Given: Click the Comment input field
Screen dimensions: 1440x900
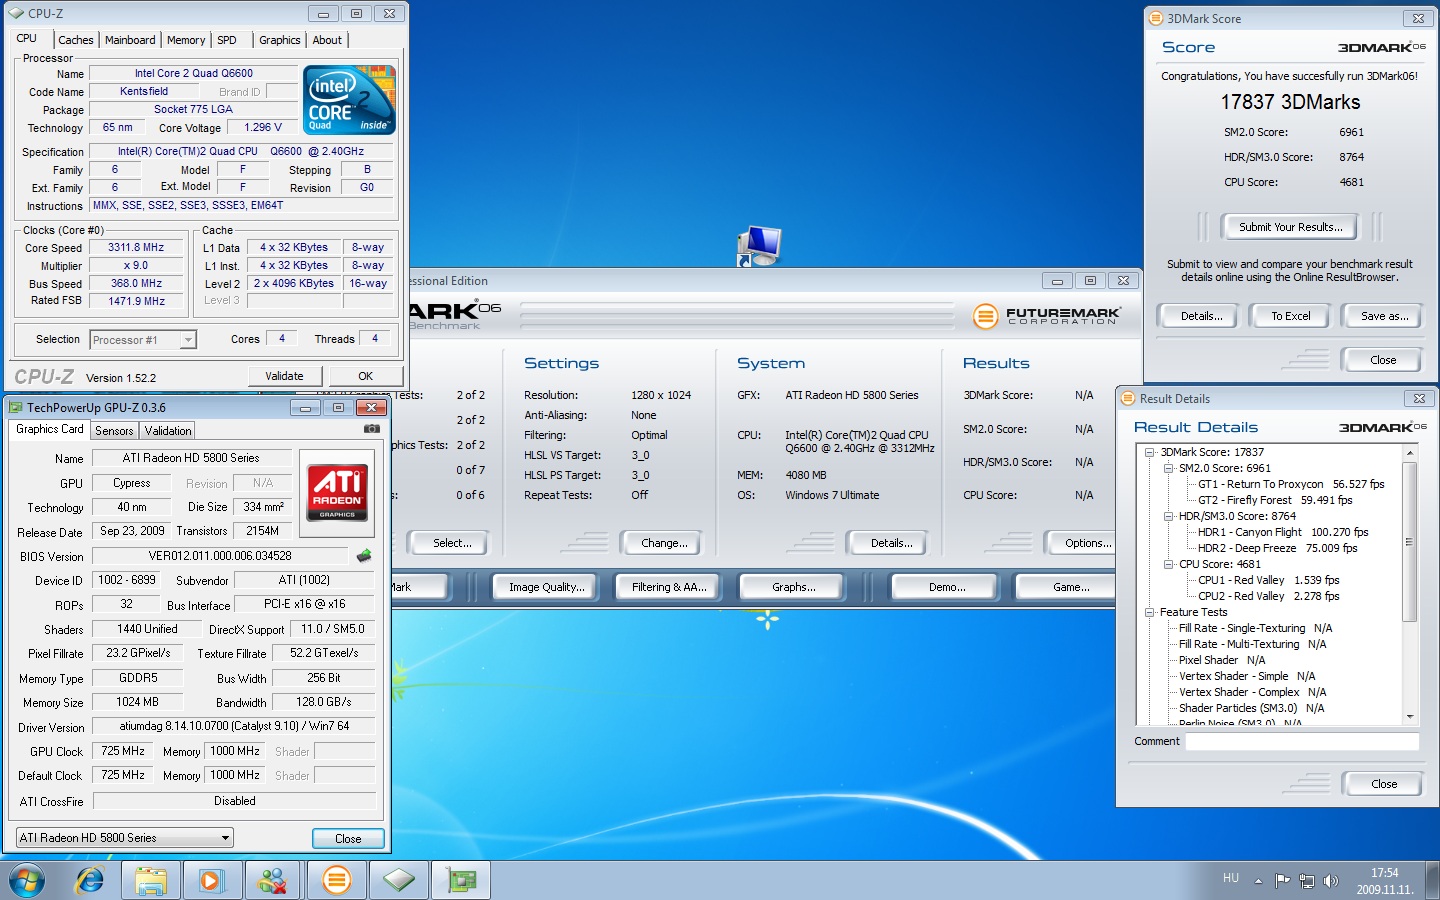Looking at the screenshot, I should 1302,741.
